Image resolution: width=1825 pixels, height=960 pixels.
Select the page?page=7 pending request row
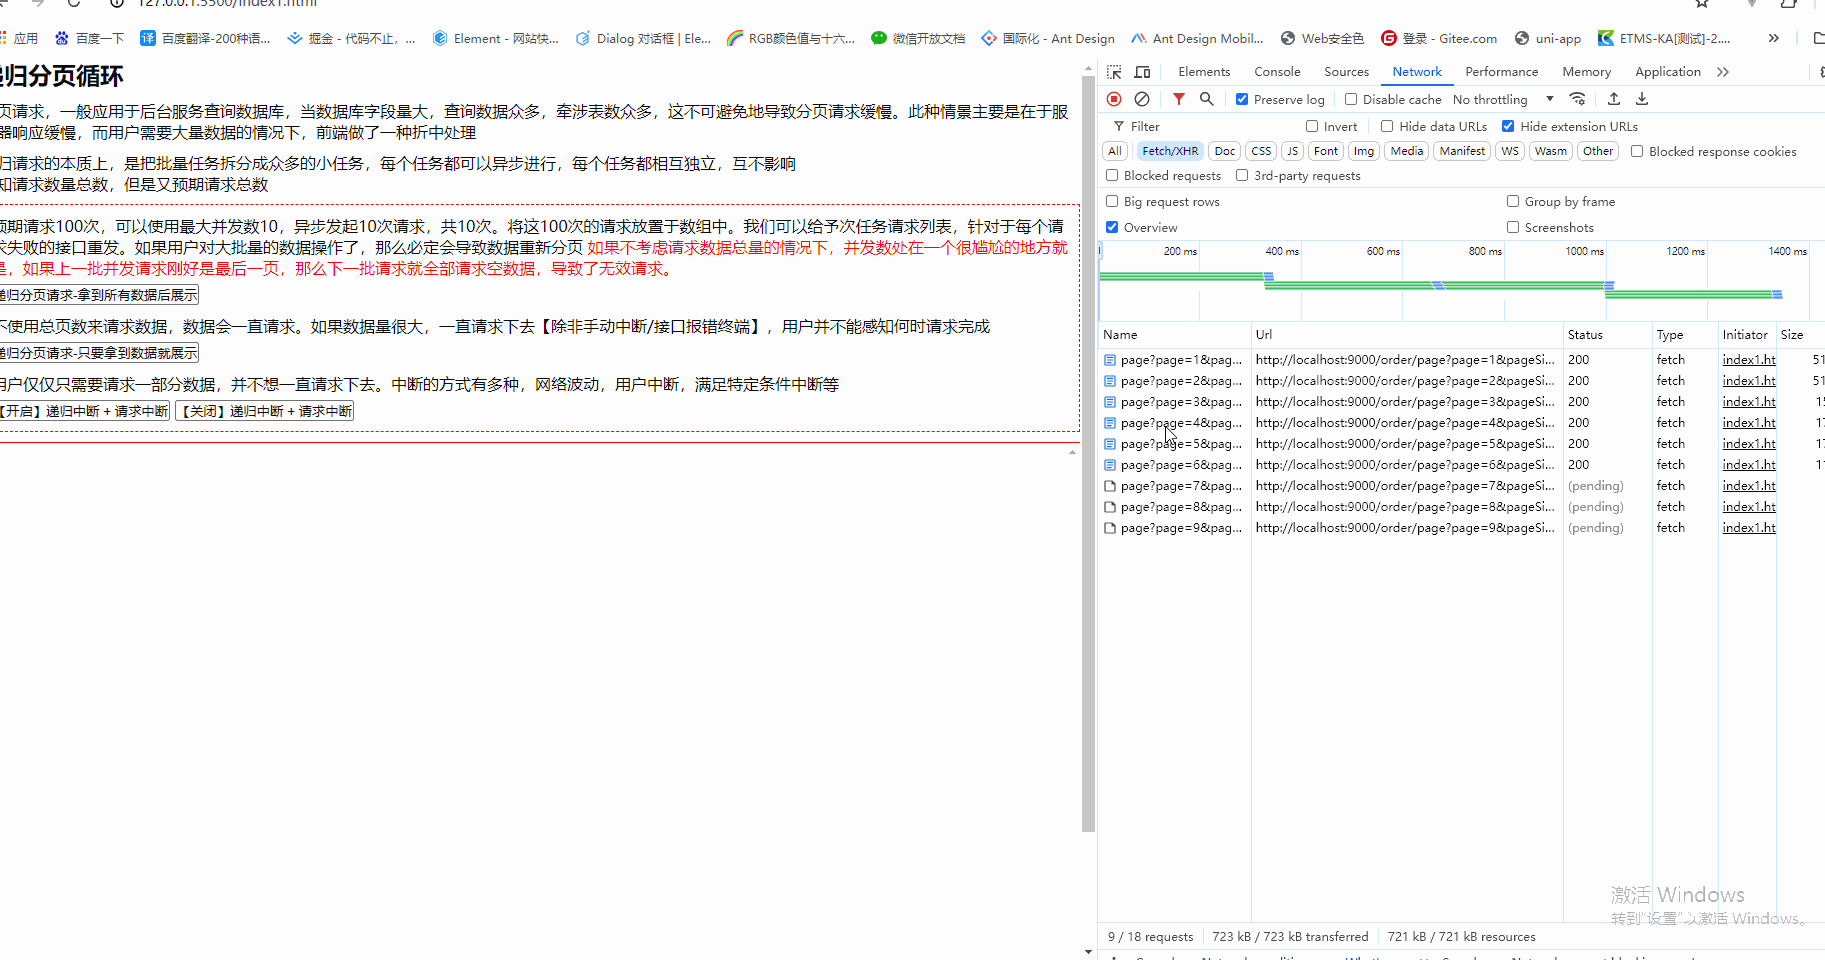(x=1461, y=486)
